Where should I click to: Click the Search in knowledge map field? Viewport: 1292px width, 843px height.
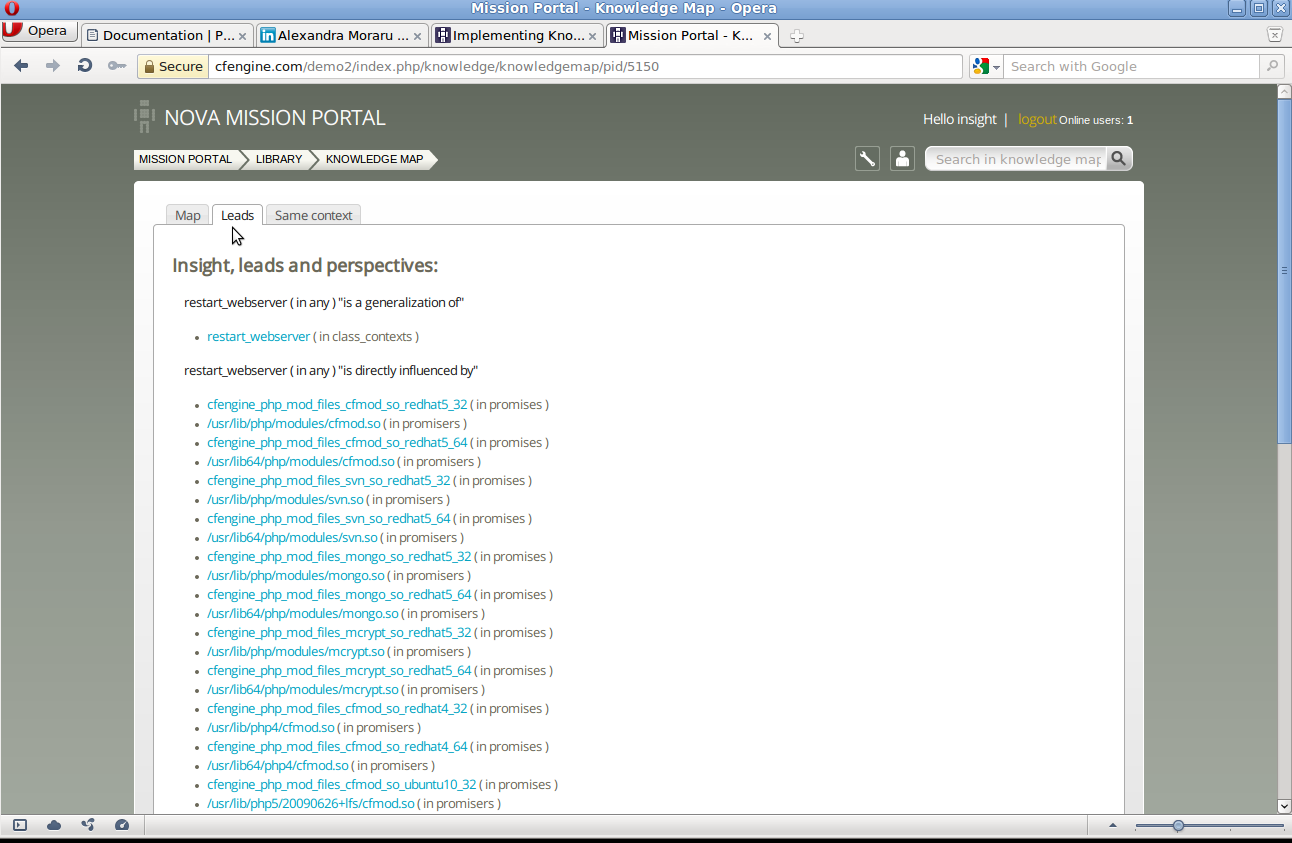(1017, 159)
